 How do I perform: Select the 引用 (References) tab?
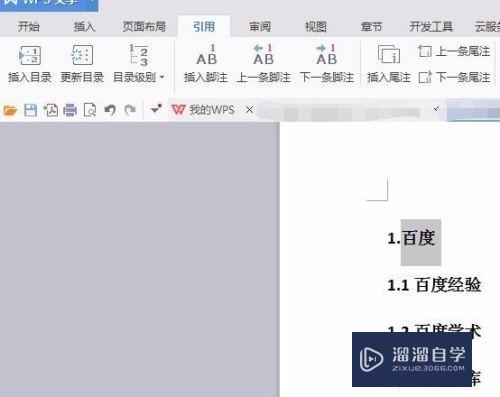[204, 26]
